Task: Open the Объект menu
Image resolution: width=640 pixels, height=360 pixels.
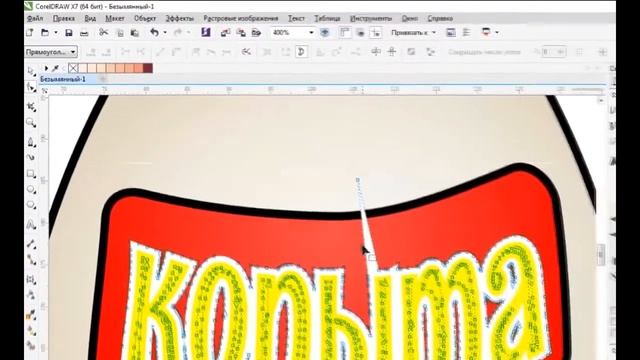Action: pos(145,18)
